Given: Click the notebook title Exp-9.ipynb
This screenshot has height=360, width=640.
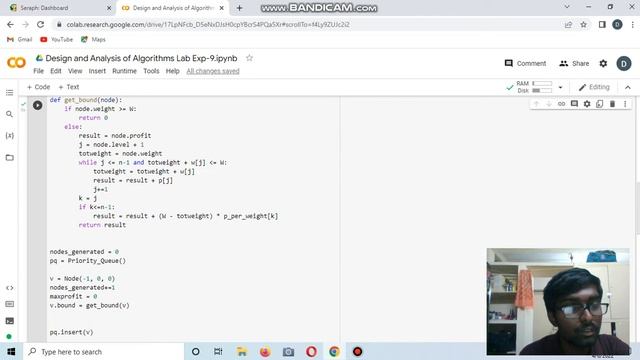Looking at the screenshot, I should pyautogui.click(x=141, y=58).
